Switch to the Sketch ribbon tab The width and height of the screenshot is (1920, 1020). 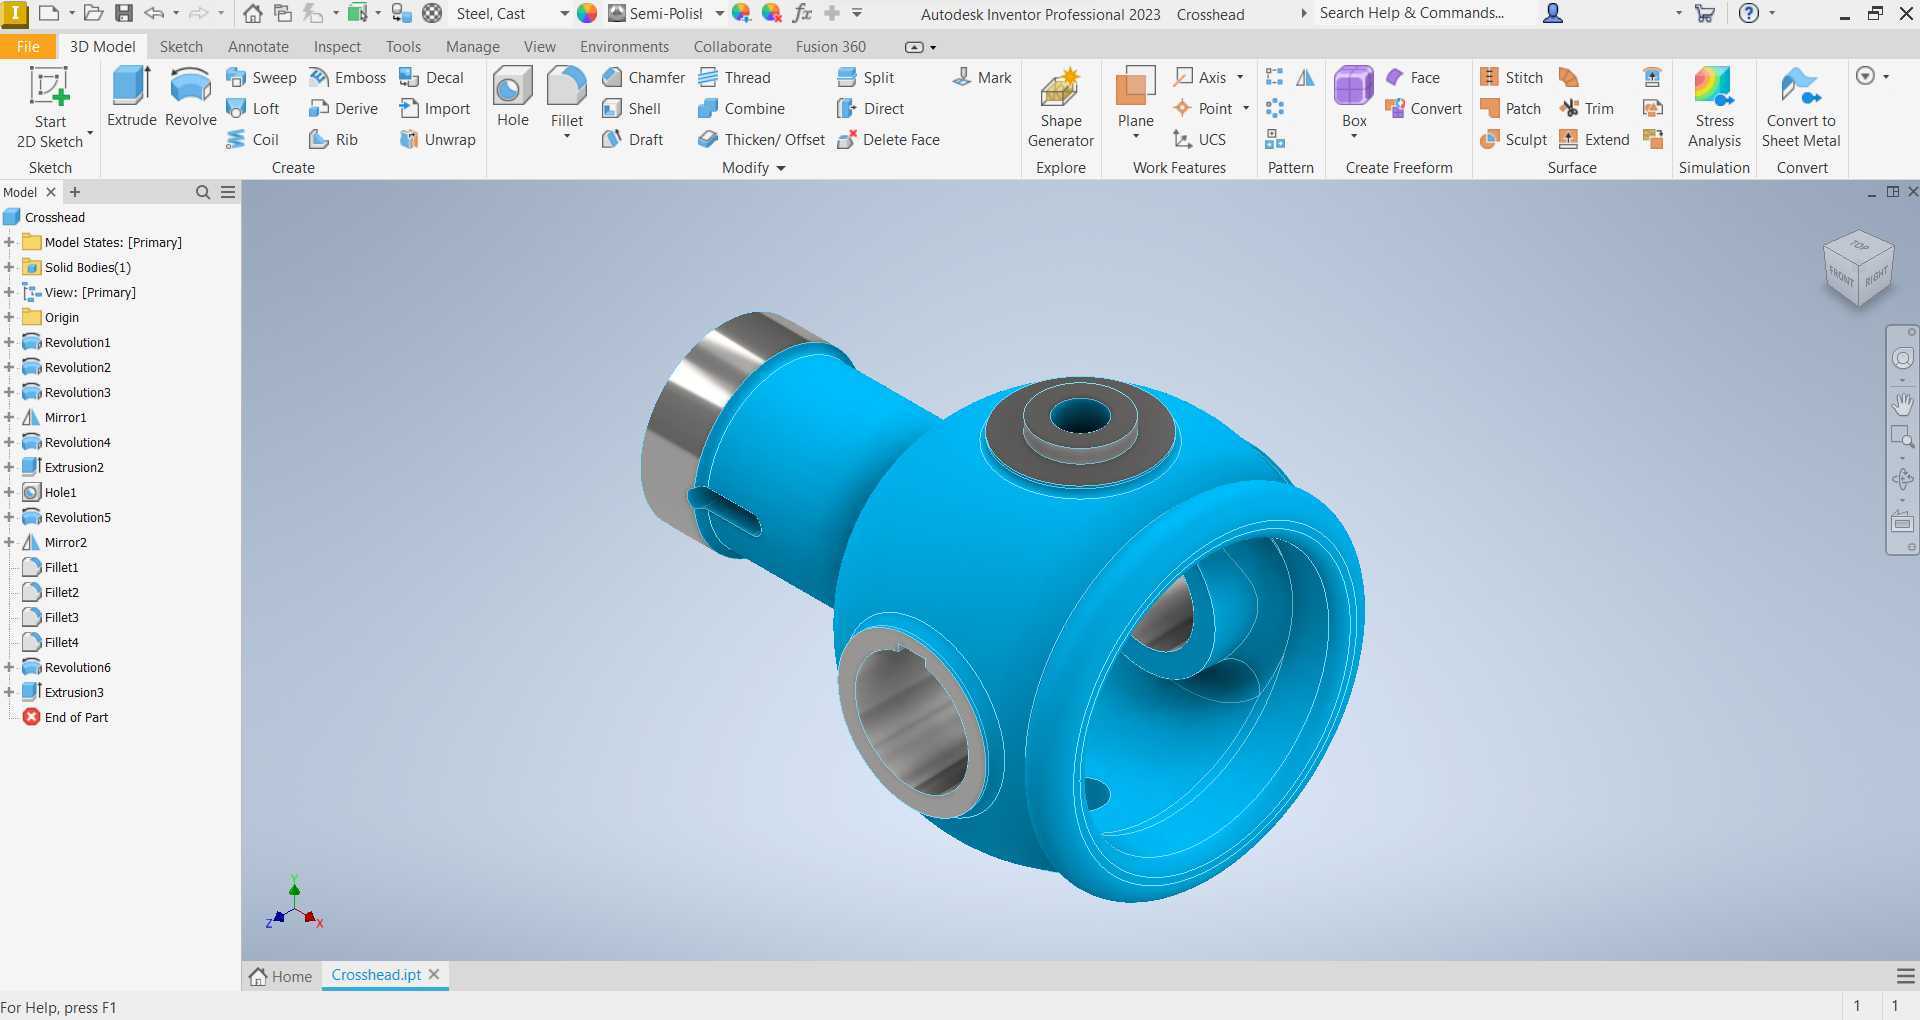click(181, 46)
